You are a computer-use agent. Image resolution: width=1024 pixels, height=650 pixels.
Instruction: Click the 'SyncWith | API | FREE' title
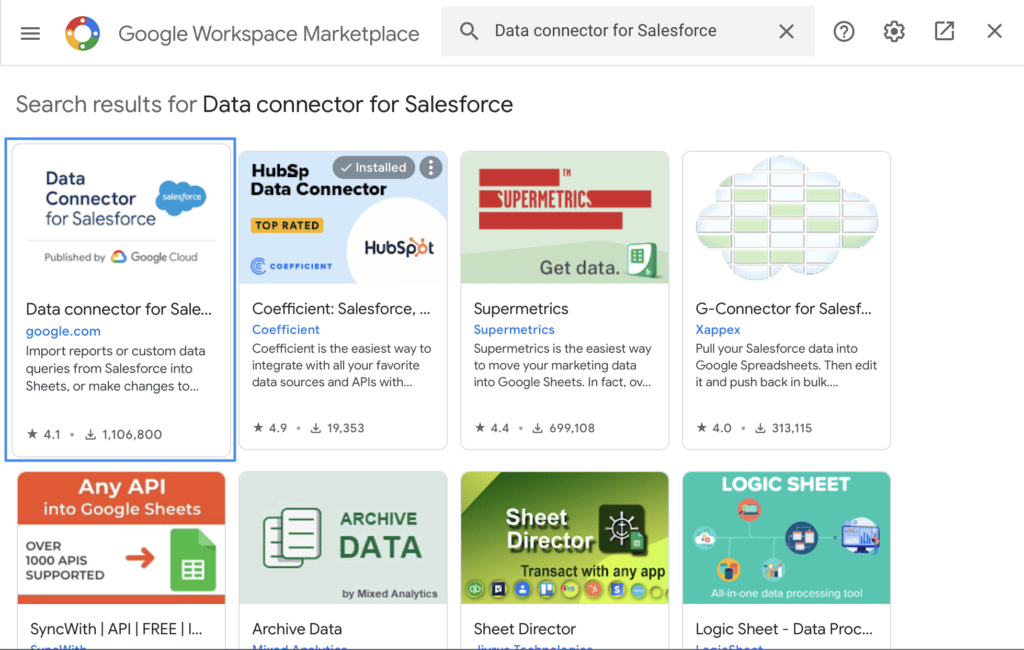click(x=116, y=629)
